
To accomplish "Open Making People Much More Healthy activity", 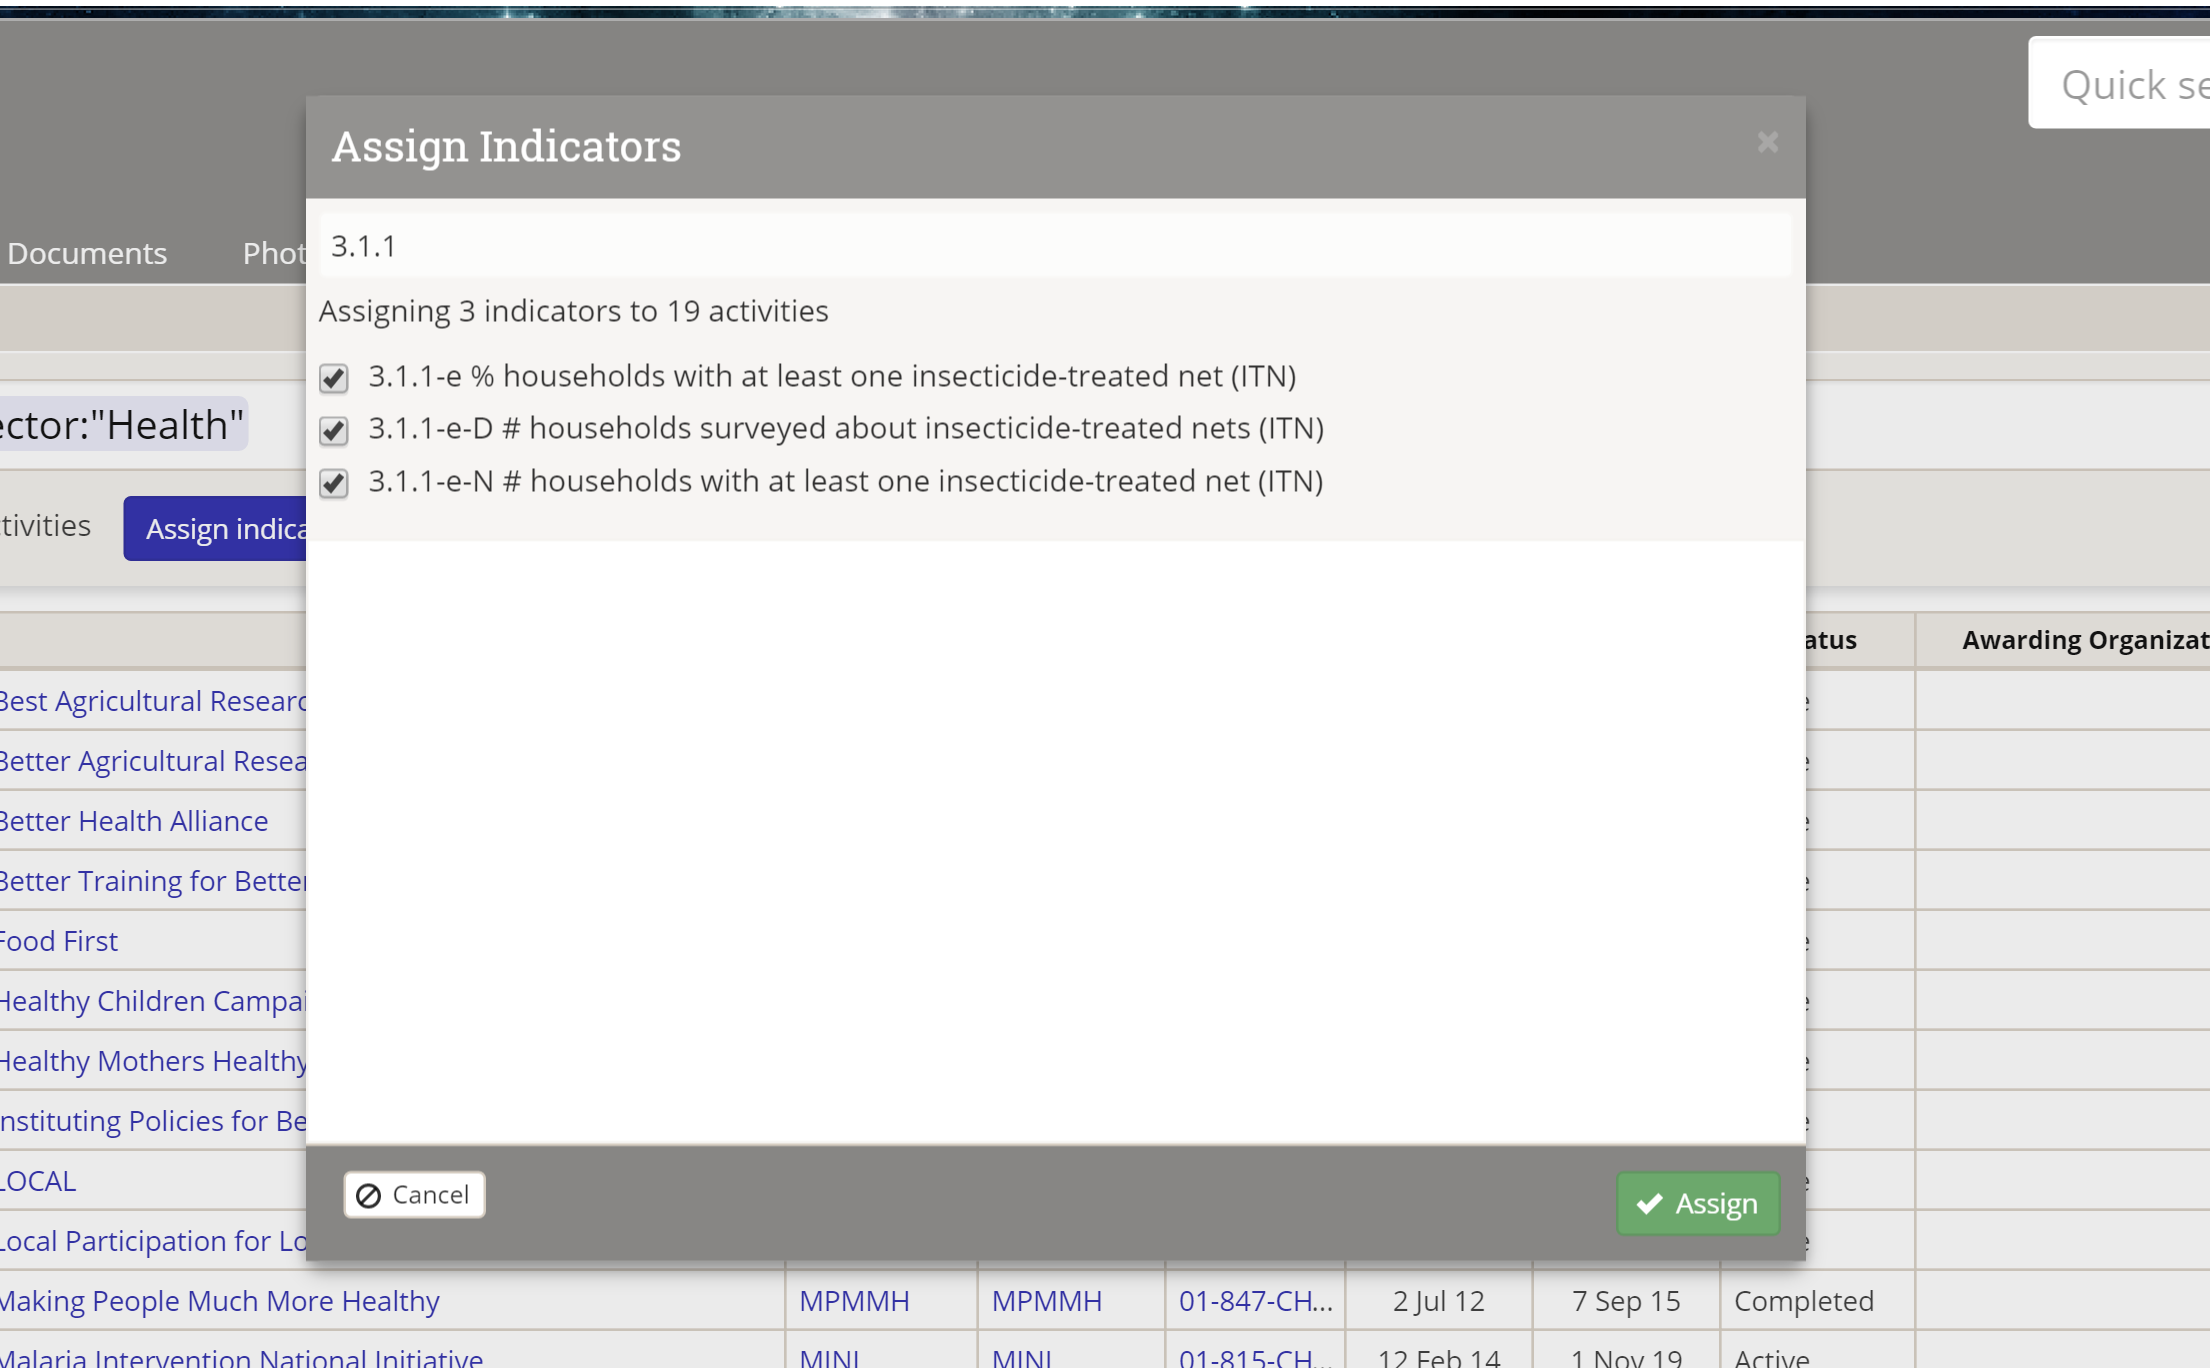I will point(219,1301).
